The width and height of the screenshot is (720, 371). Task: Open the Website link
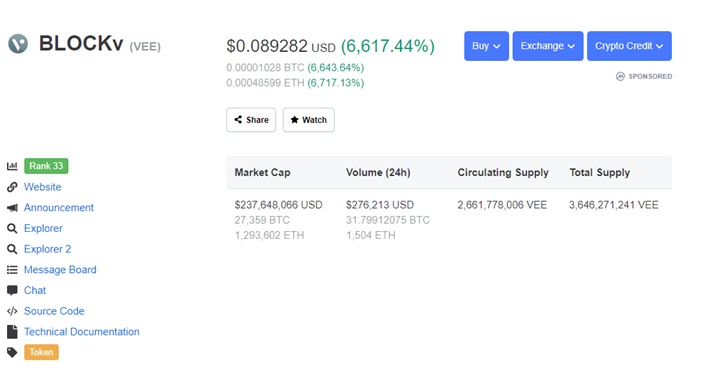tap(43, 187)
